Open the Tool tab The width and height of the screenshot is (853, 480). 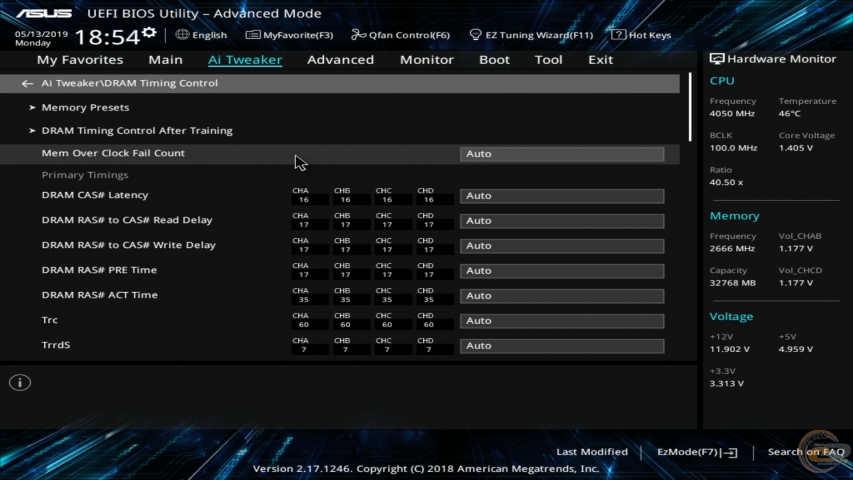[x=548, y=60]
